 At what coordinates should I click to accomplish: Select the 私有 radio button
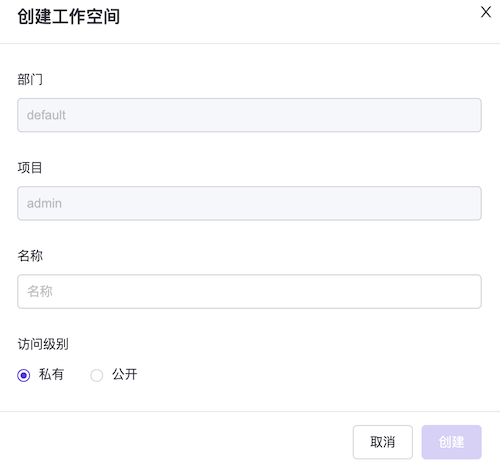click(24, 375)
